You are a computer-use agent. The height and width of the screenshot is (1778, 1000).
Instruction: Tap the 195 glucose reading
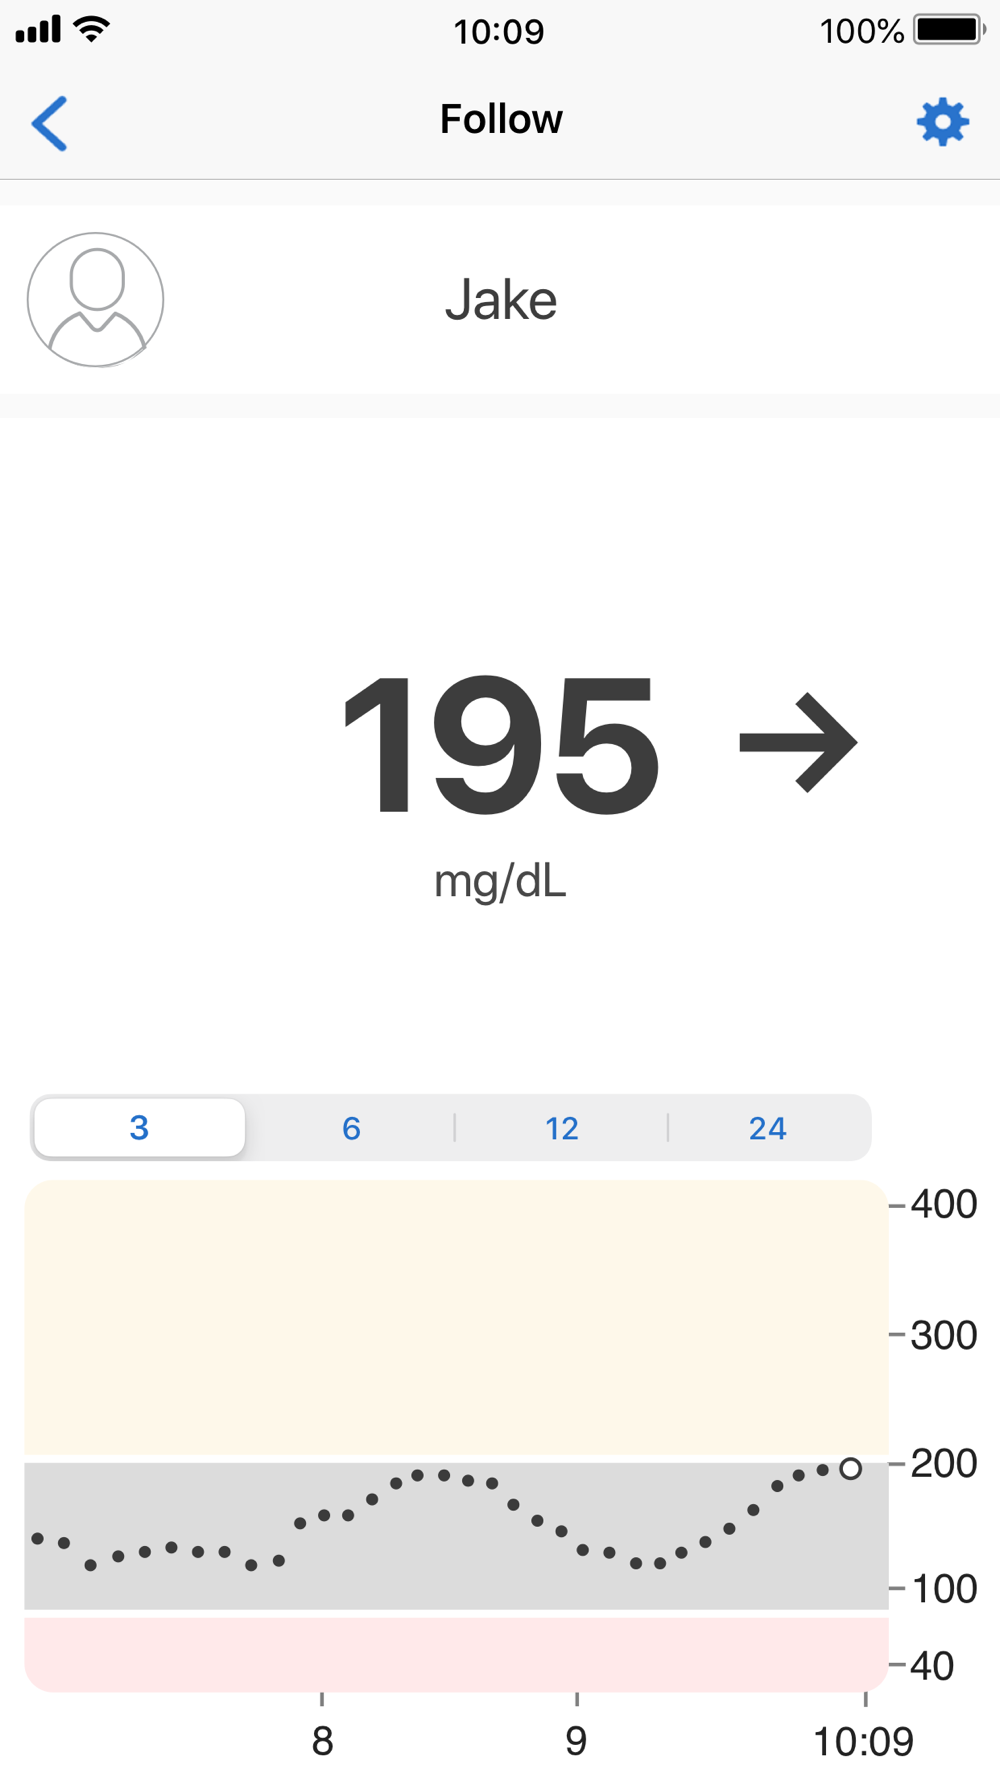500,745
